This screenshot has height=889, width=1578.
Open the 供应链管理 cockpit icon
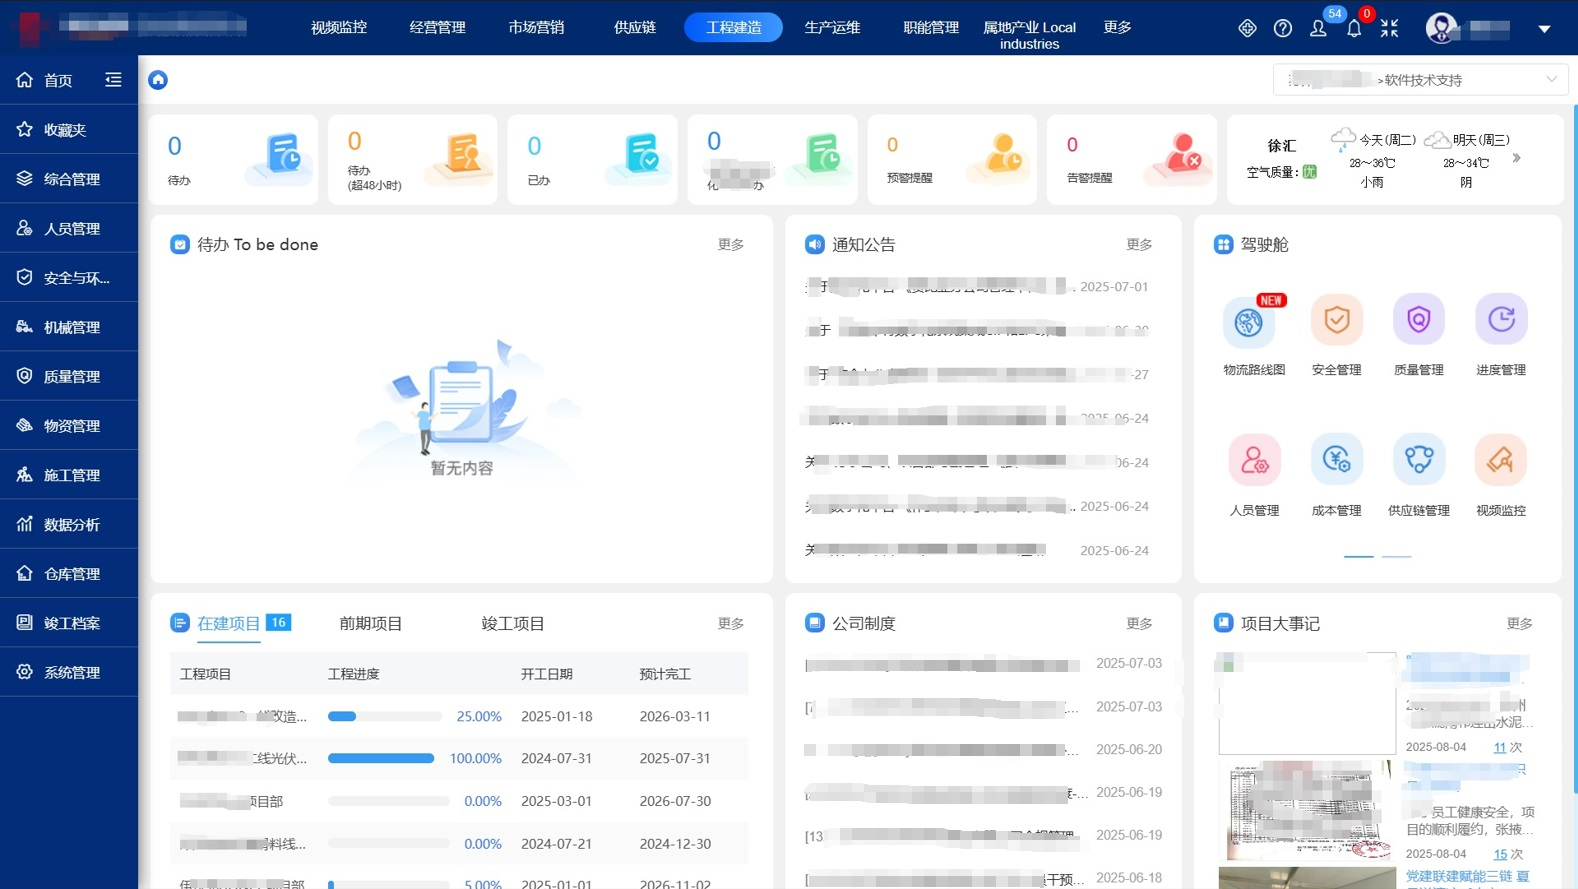click(x=1418, y=460)
